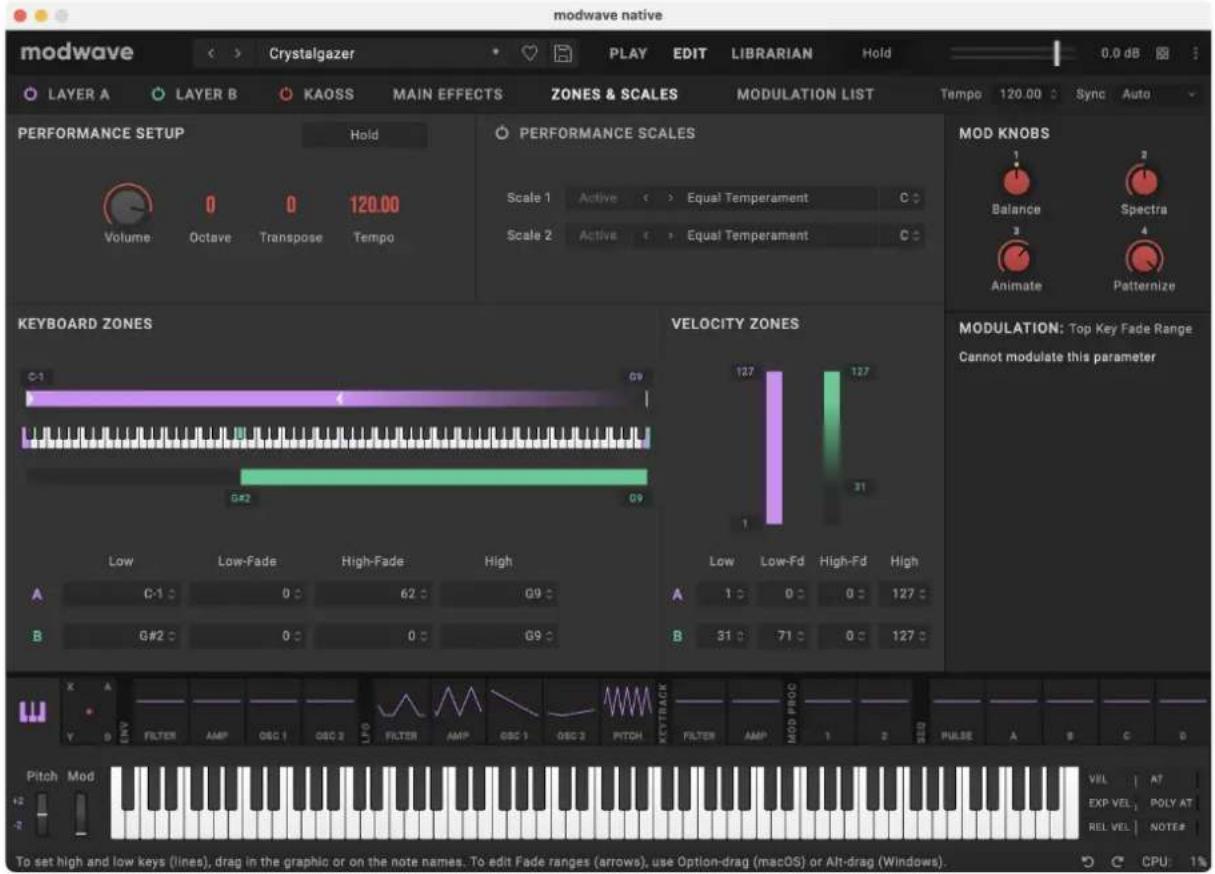The height and width of the screenshot is (874, 1215).
Task: Click the Animate mod knob
Action: tap(1016, 259)
